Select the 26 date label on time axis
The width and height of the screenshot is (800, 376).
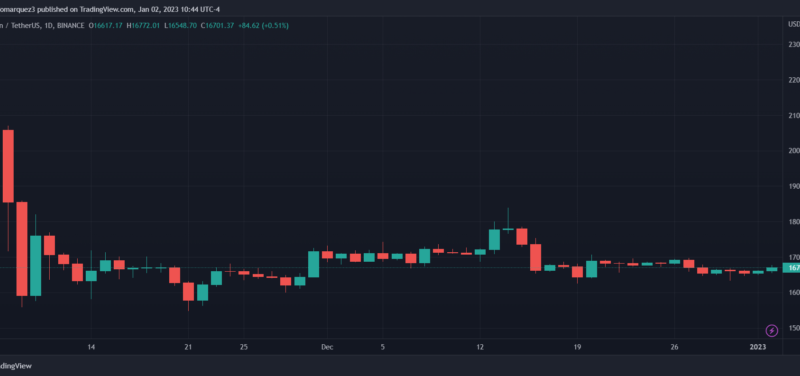tap(674, 347)
